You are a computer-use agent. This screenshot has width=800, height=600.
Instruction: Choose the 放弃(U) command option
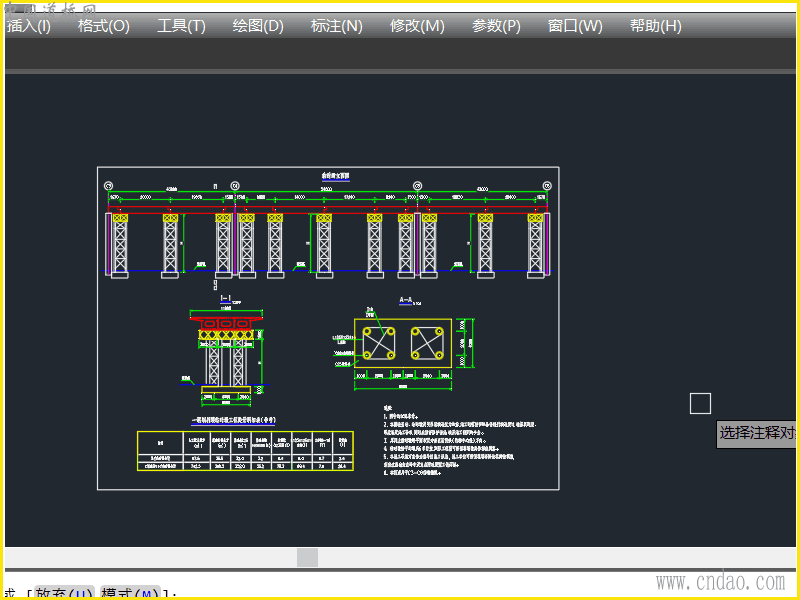tap(64, 593)
